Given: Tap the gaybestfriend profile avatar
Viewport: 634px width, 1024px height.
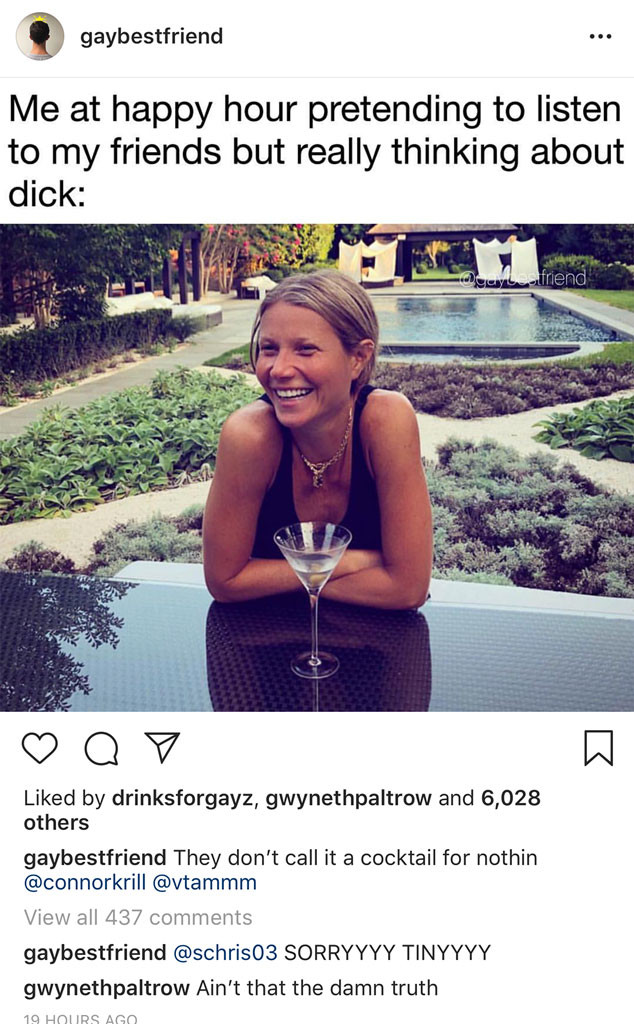Looking at the screenshot, I should (x=40, y=37).
